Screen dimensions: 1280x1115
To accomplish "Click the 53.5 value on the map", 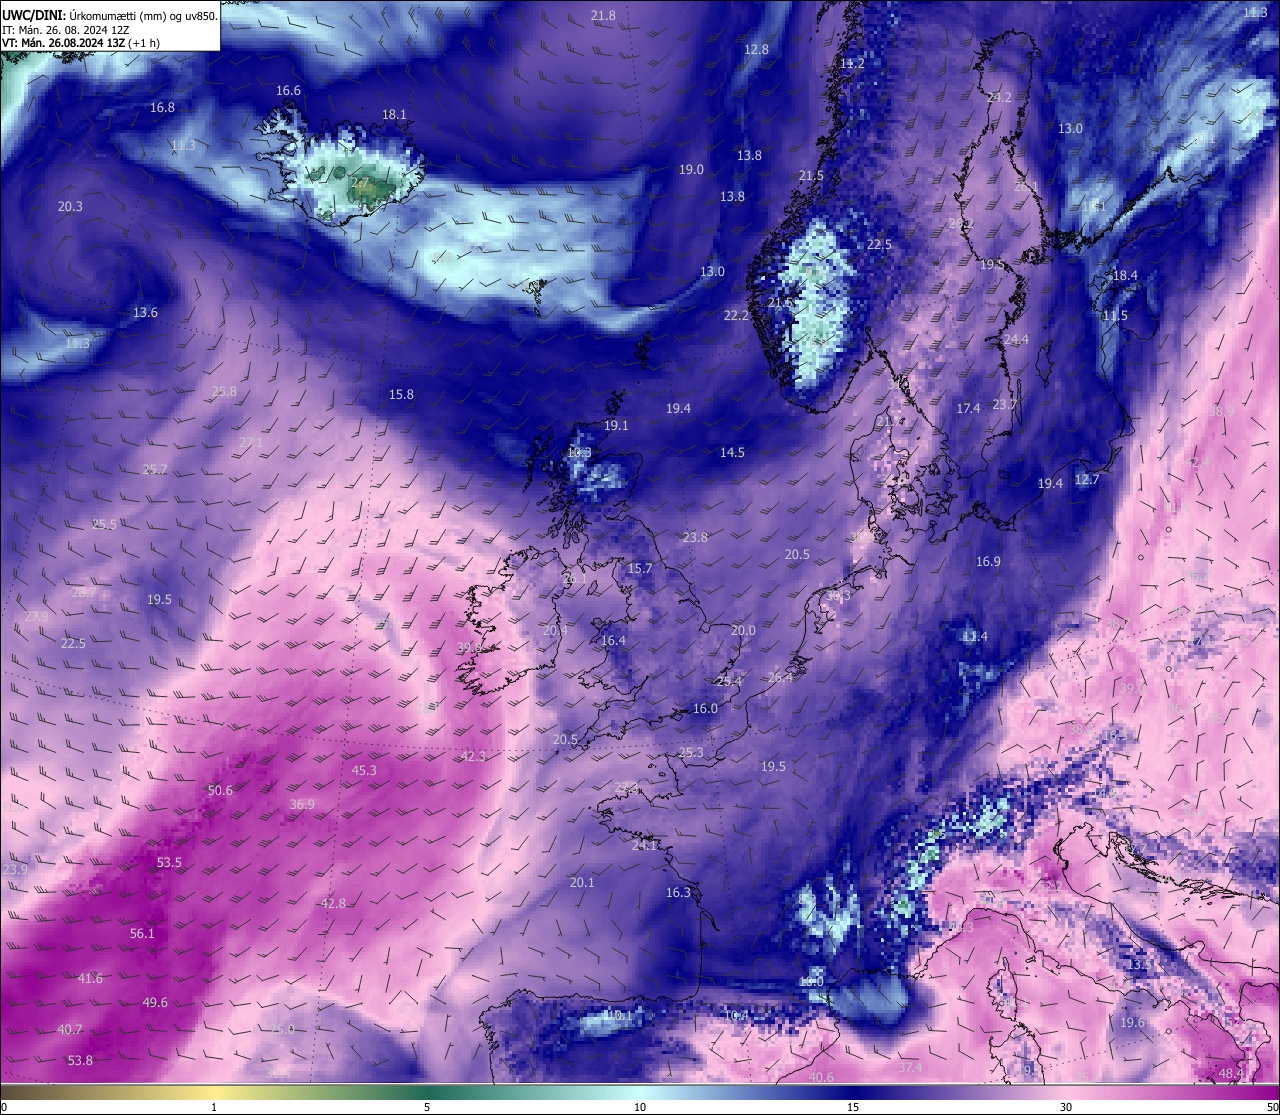I will click(x=169, y=863).
